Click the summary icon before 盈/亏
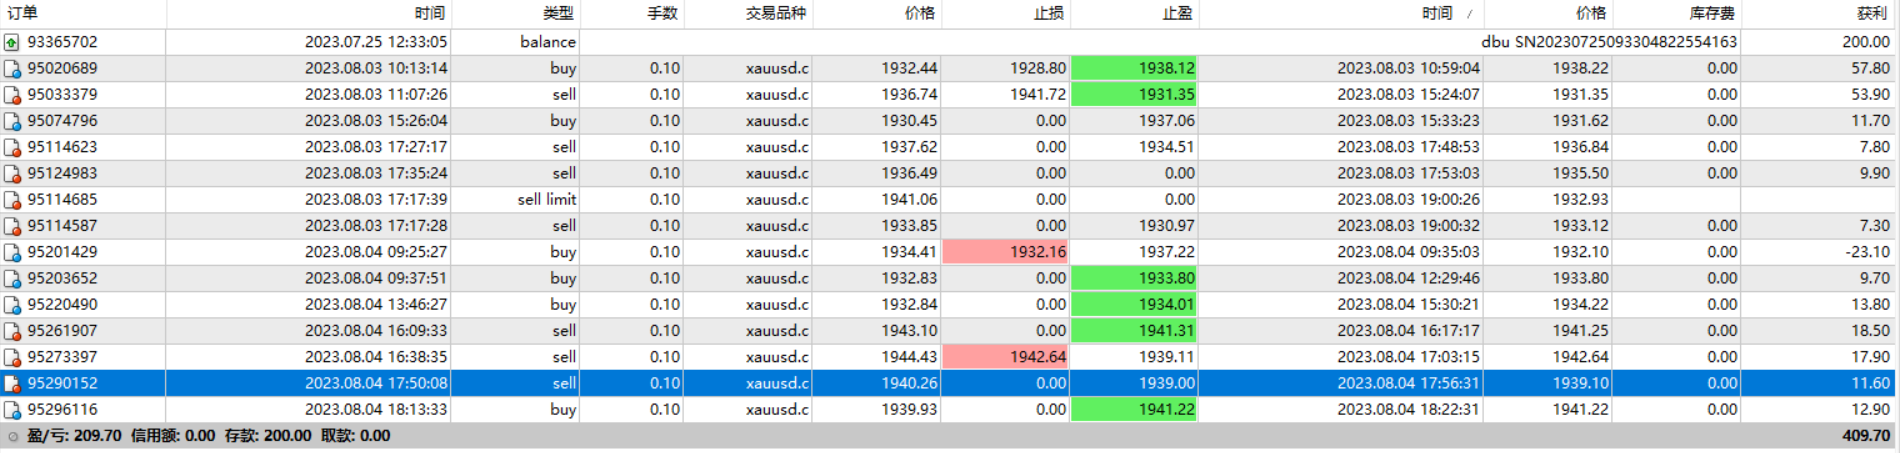The width and height of the screenshot is (1900, 453). [13, 436]
